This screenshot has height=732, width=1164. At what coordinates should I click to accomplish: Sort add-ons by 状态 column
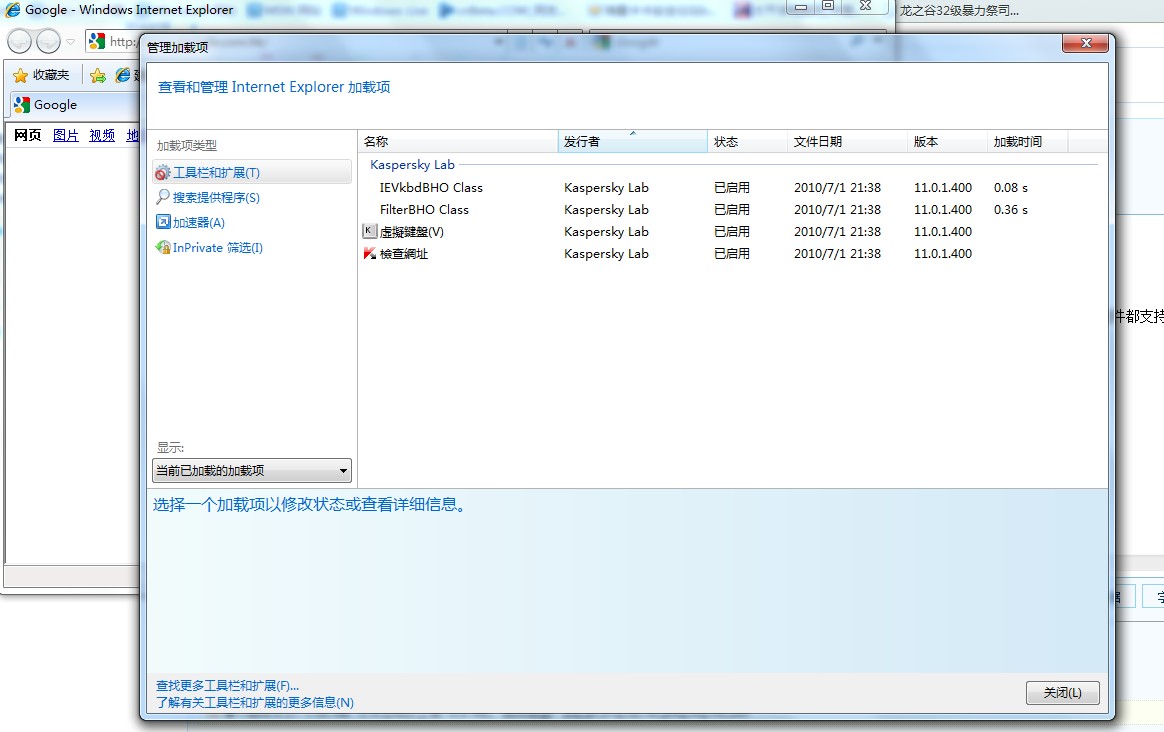[748, 141]
